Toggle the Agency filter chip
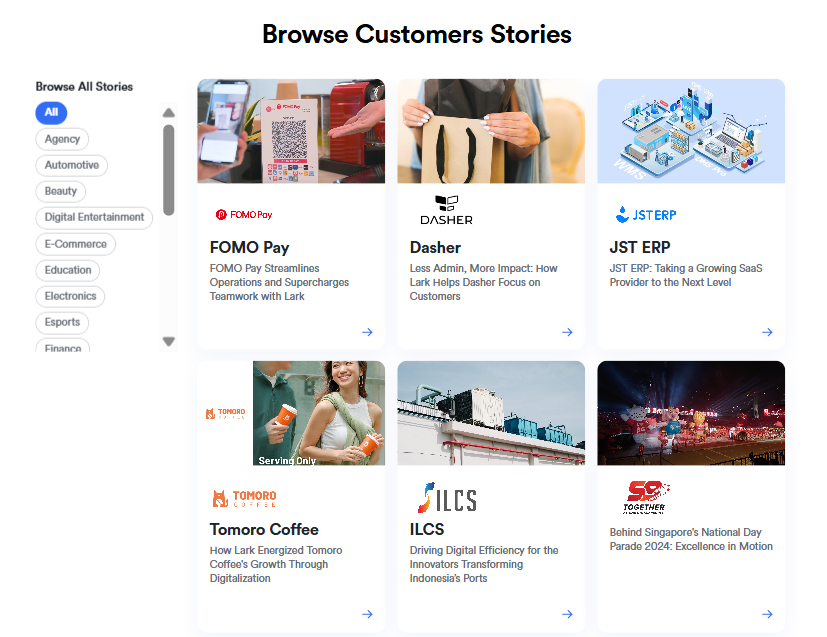 pos(62,139)
